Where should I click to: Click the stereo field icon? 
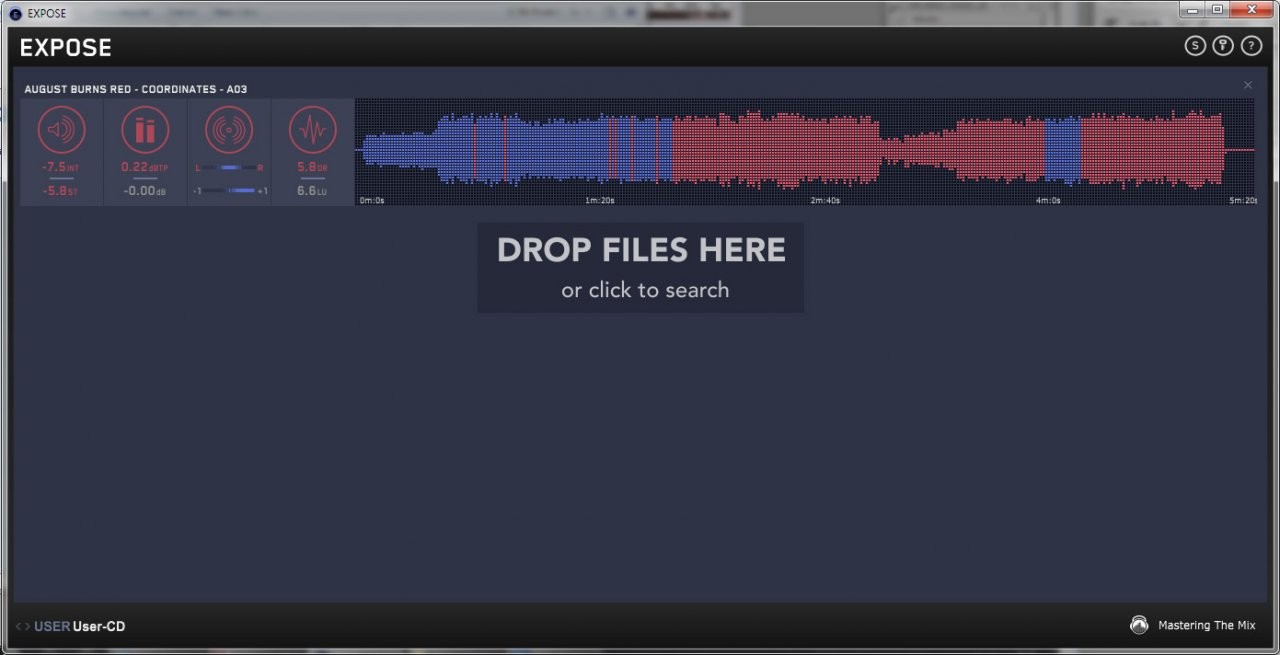point(229,130)
